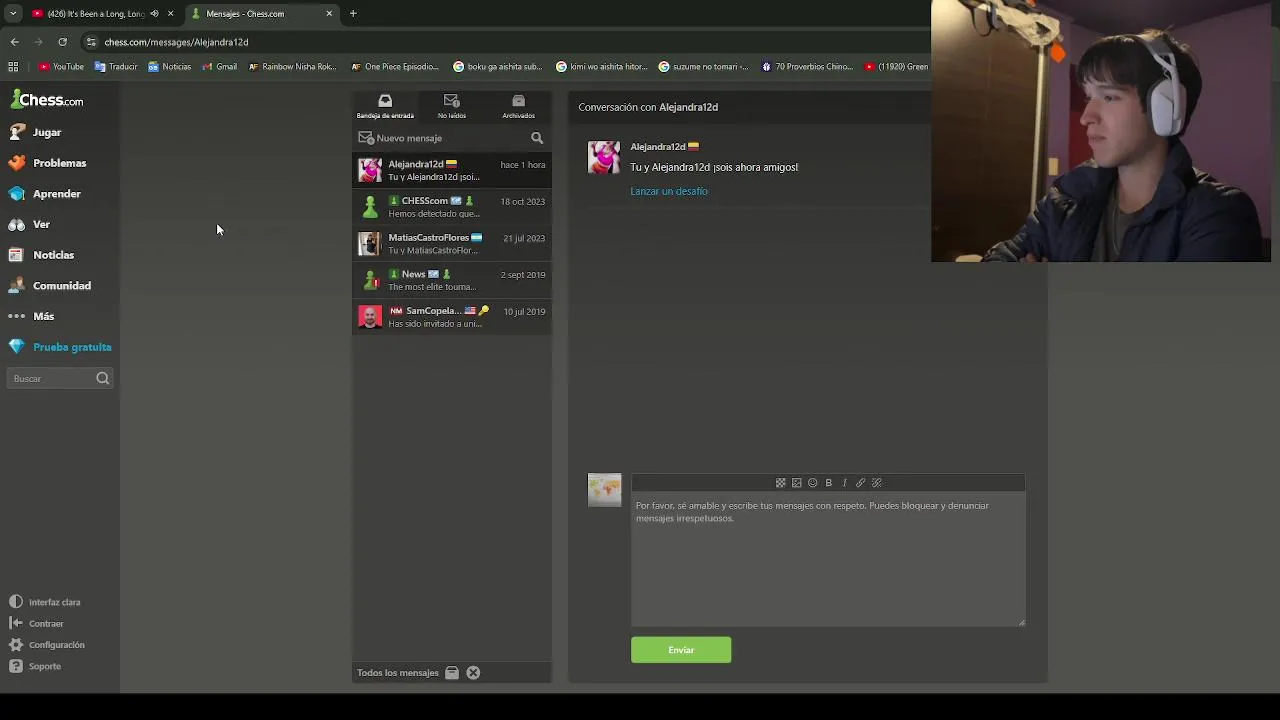Click the remove link icon
The width and height of the screenshot is (1280, 720).
(876, 483)
